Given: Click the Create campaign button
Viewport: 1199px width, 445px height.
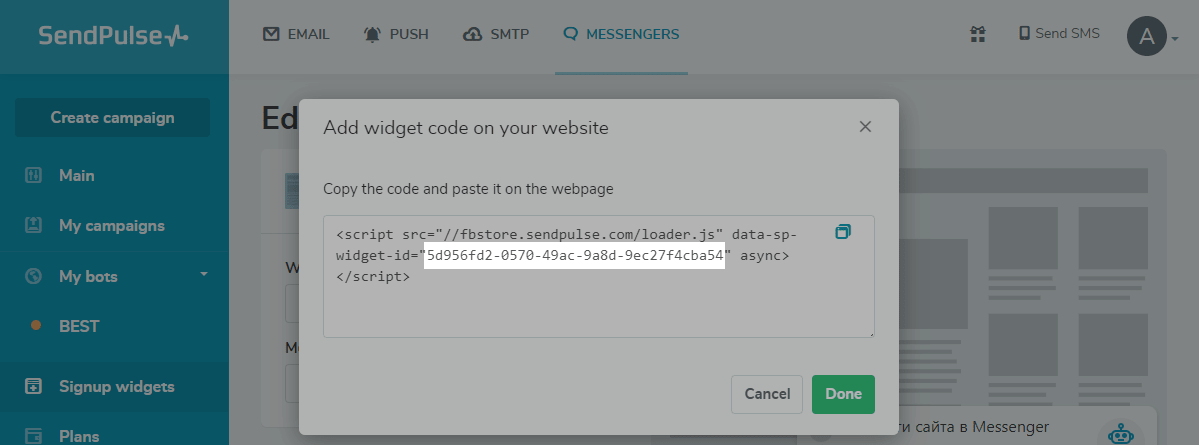Looking at the screenshot, I should (x=112, y=118).
